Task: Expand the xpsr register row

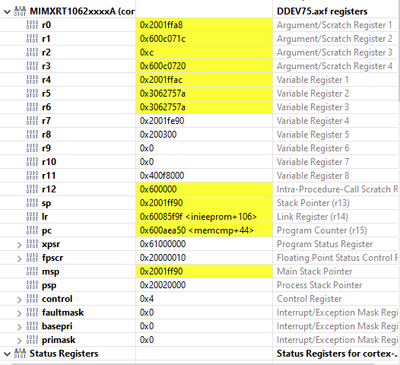Action: [x=19, y=245]
